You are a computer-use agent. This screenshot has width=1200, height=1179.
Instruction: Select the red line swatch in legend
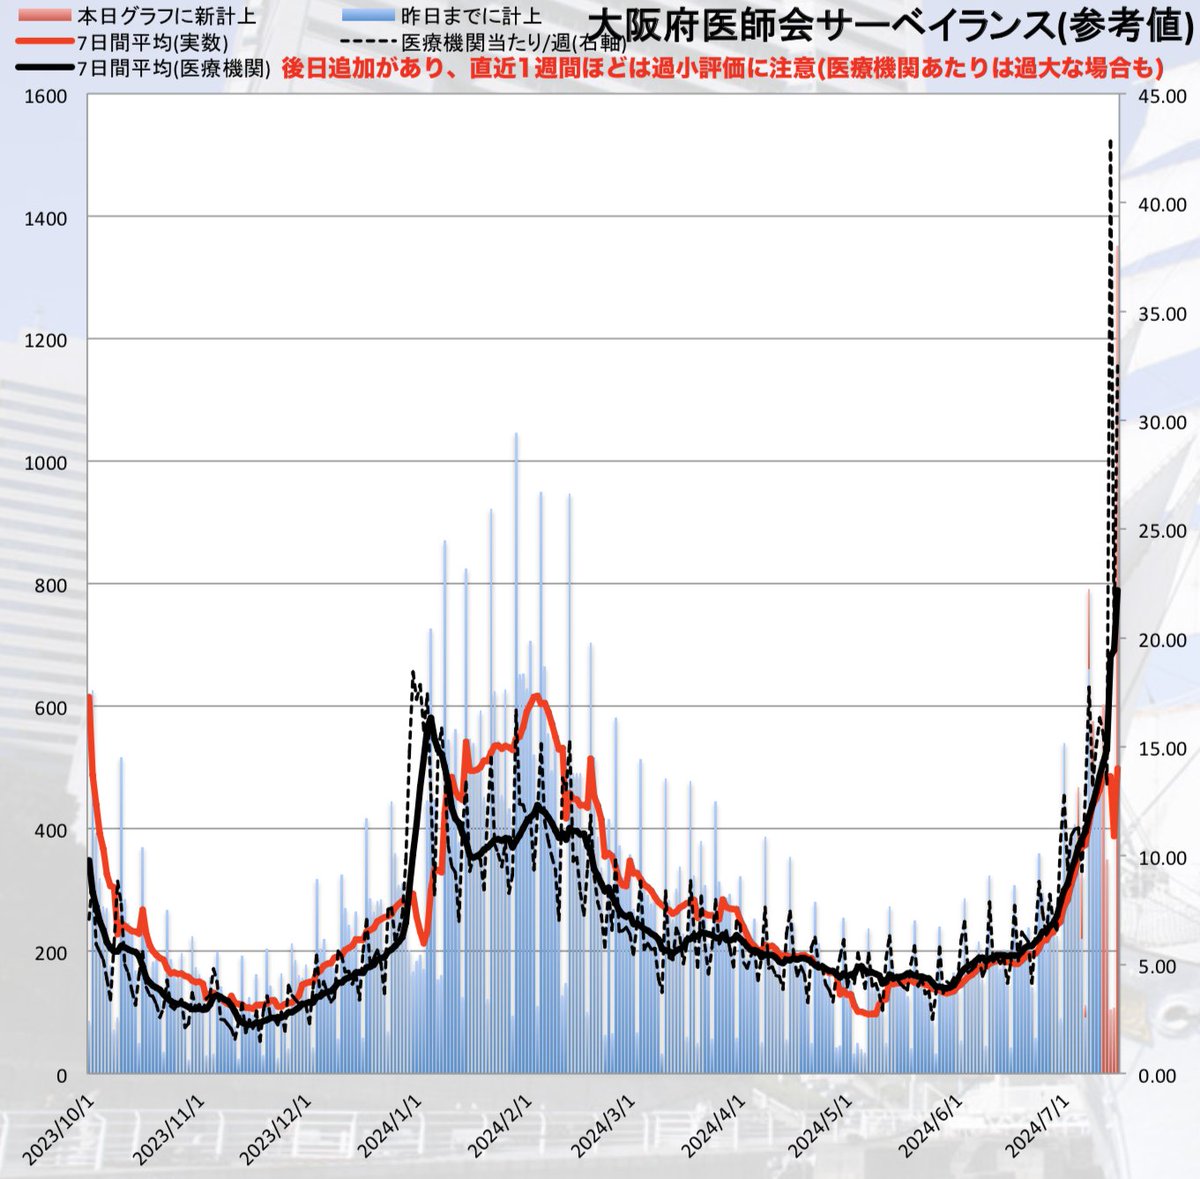point(45,43)
